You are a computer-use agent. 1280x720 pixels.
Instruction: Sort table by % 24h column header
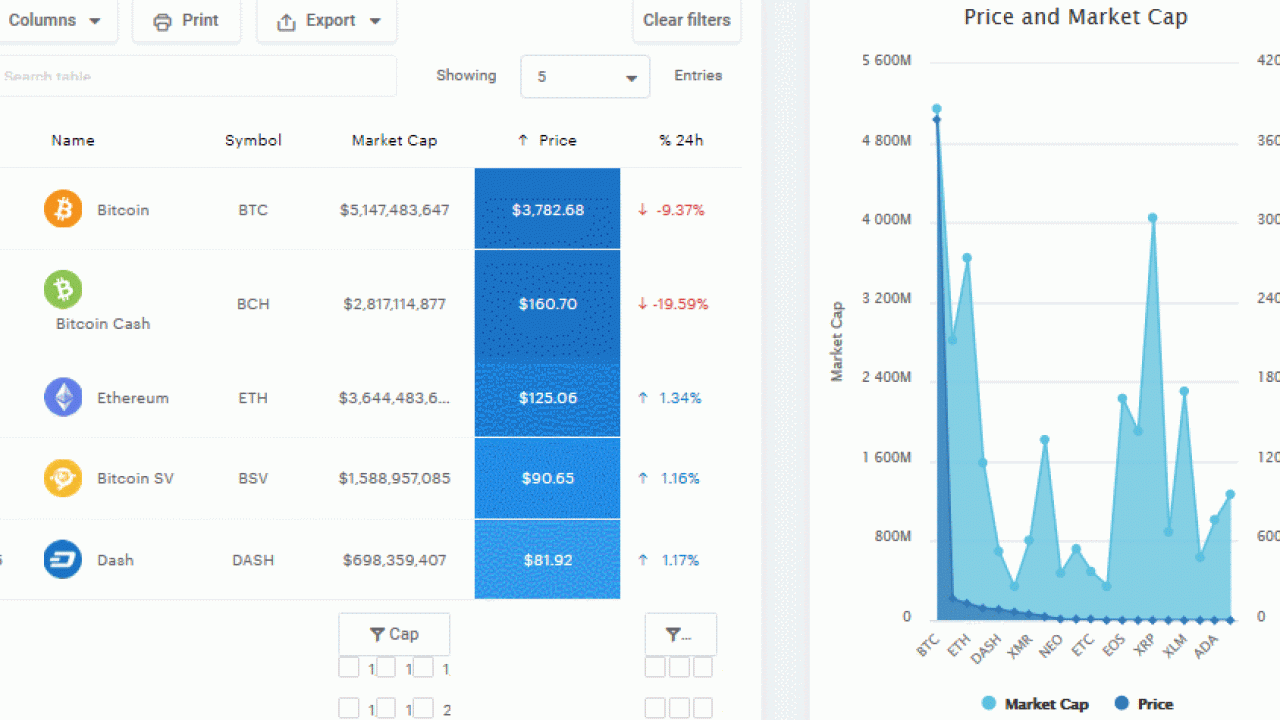click(681, 140)
